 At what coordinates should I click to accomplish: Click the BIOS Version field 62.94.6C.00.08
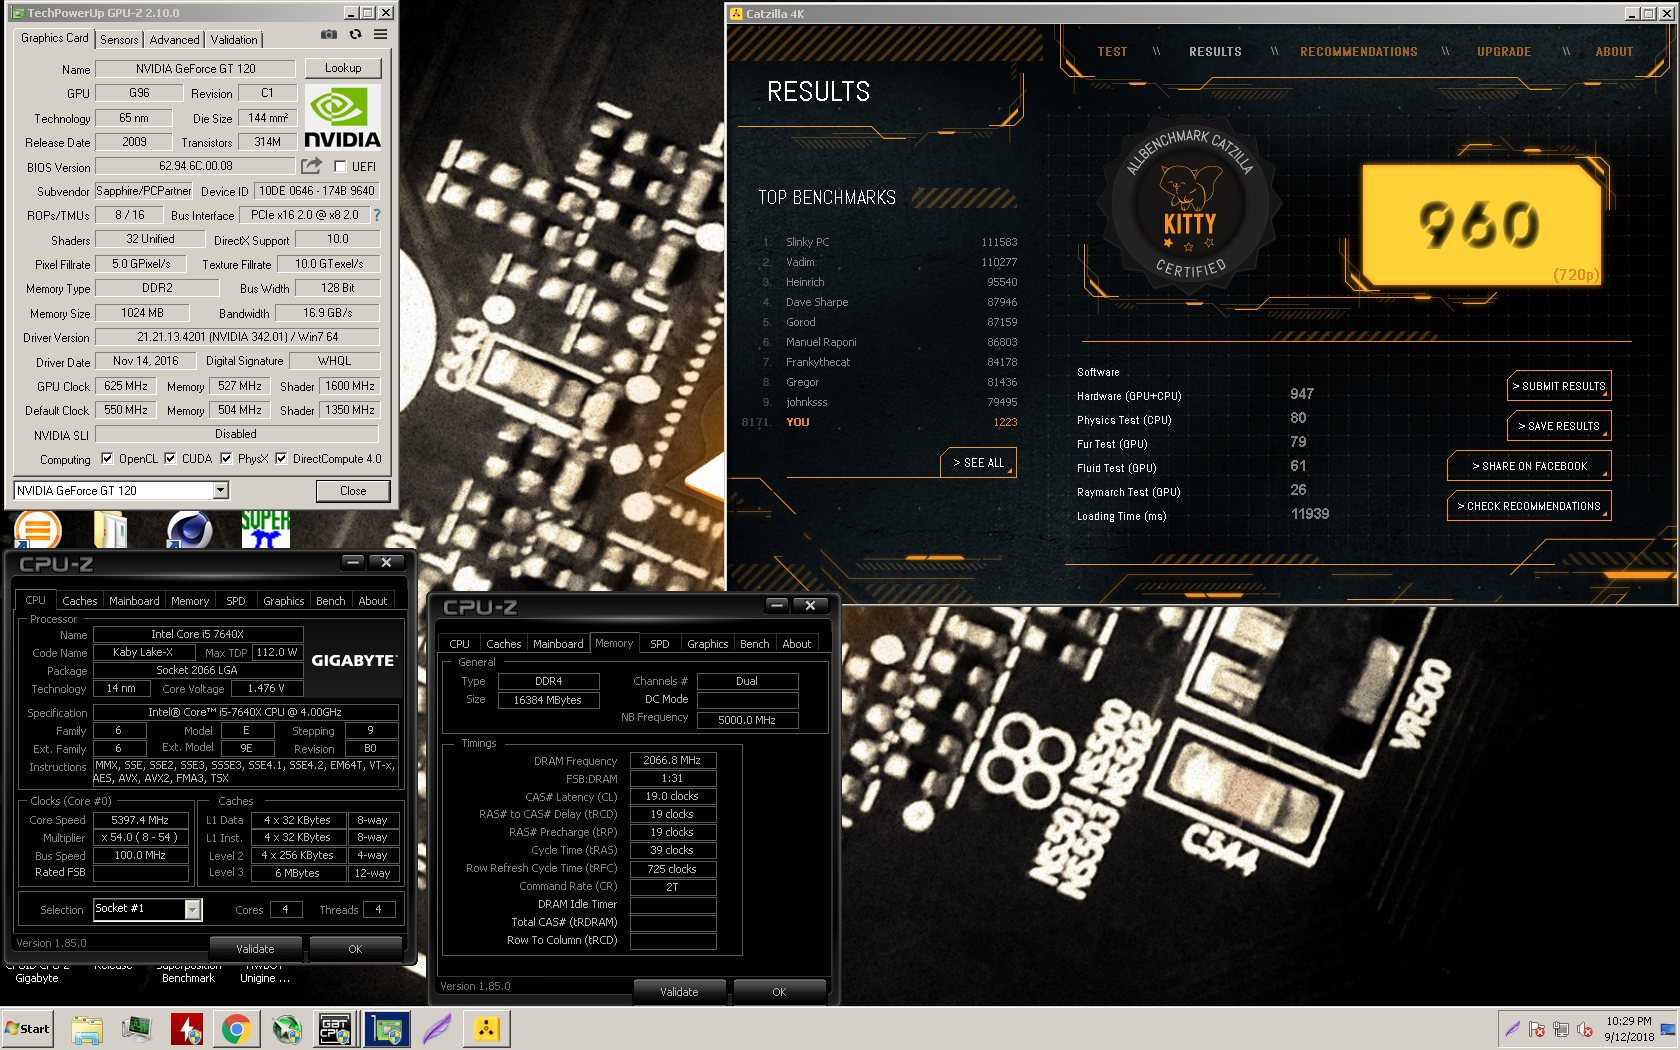(196, 167)
